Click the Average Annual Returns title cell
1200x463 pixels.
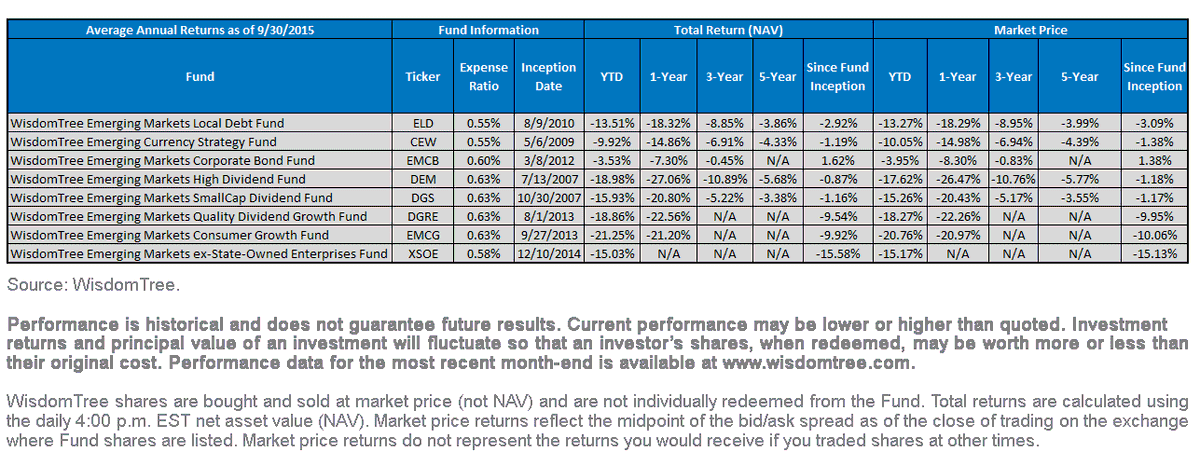(x=200, y=30)
